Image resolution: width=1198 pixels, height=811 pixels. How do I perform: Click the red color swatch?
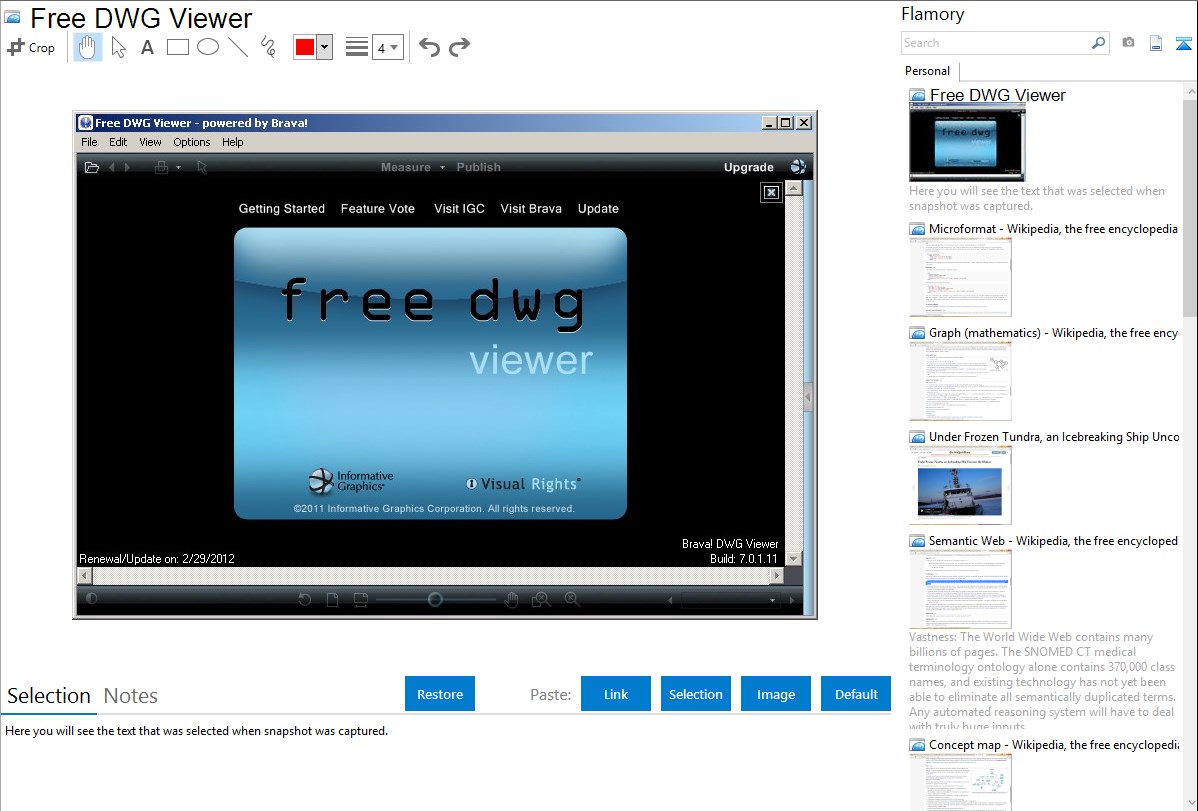click(305, 47)
